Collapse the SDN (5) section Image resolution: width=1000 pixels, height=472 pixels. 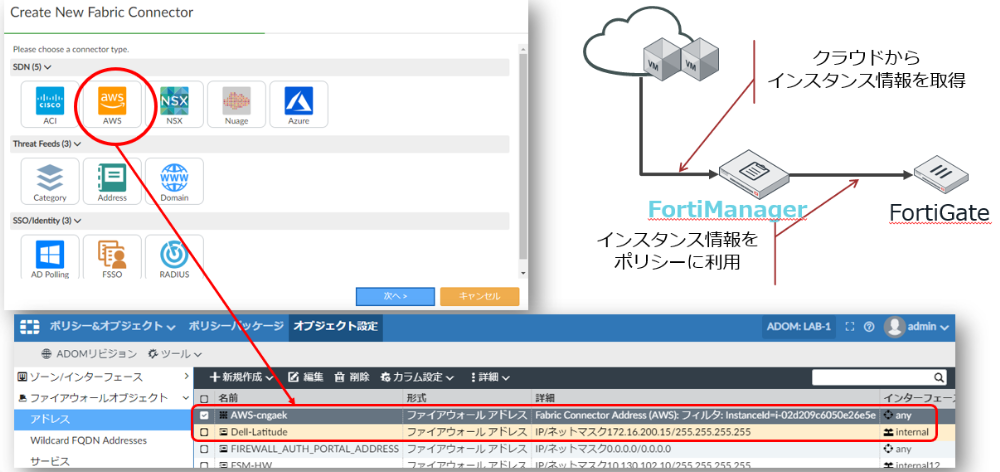pyautogui.click(x=32, y=67)
